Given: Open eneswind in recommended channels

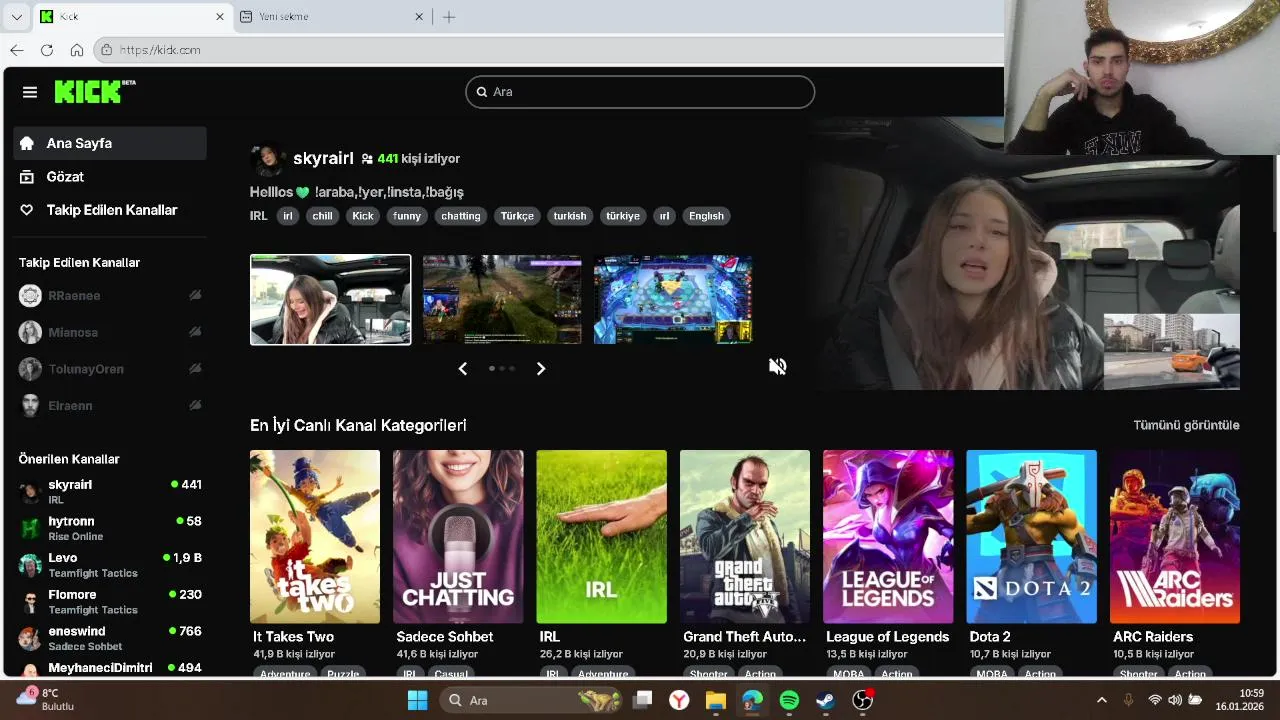Looking at the screenshot, I should (110, 638).
